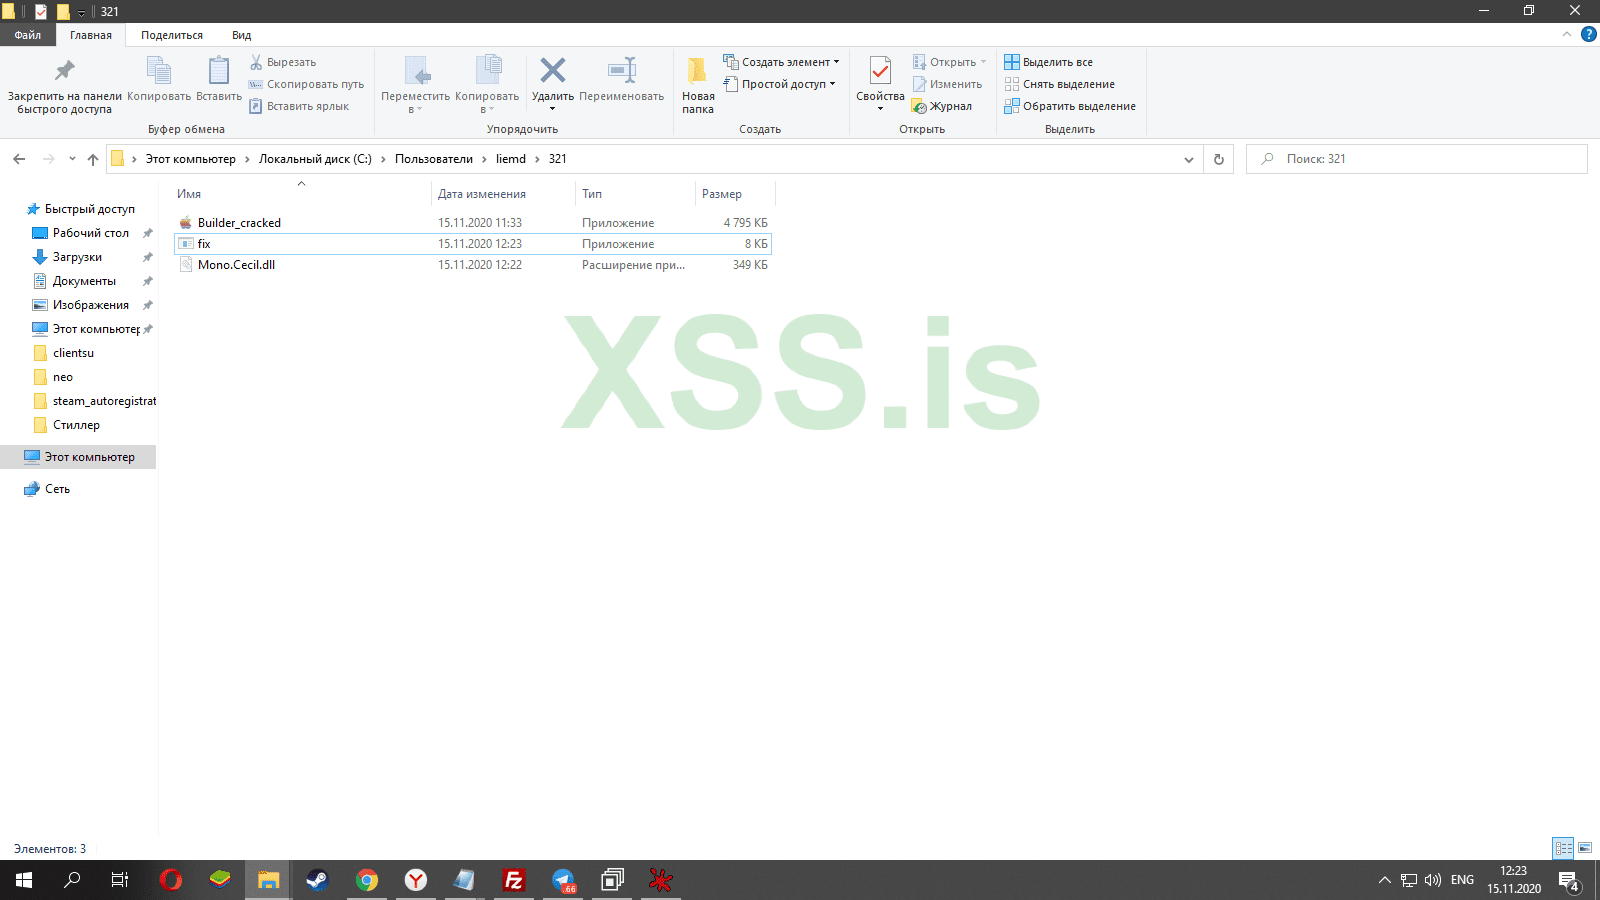Viewport: 1600px width, 900px height.
Task: Select the fix application file
Action: [473, 244]
